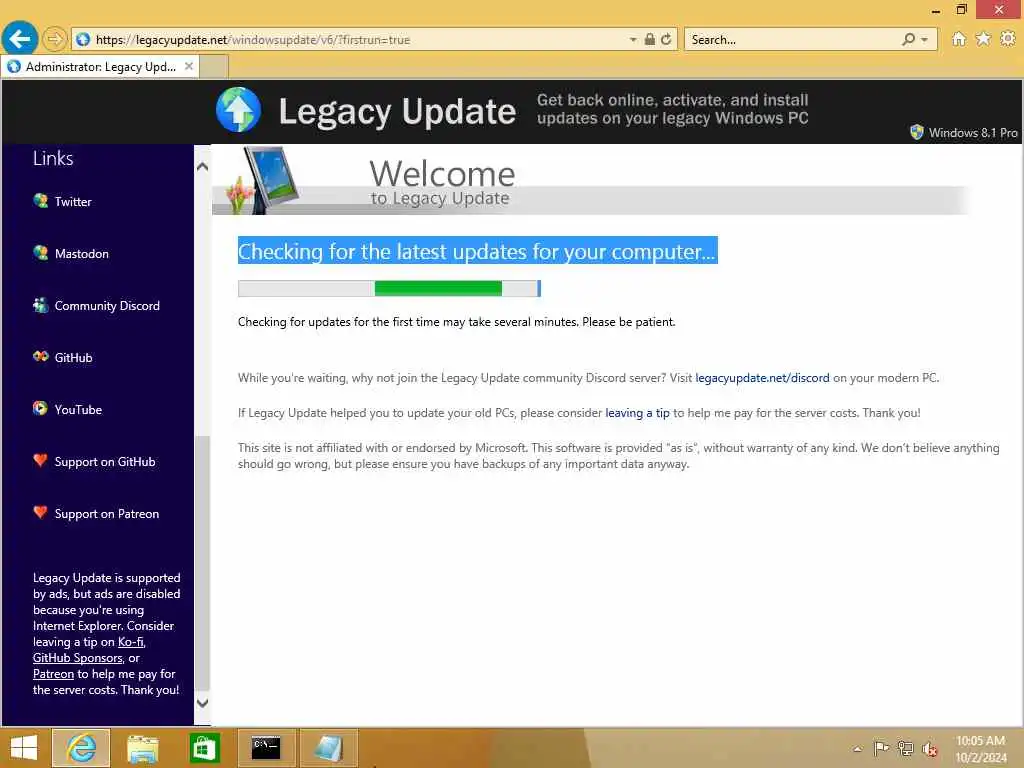
Task: Click the 'Checking for the latest updates' heading
Action: pos(477,251)
